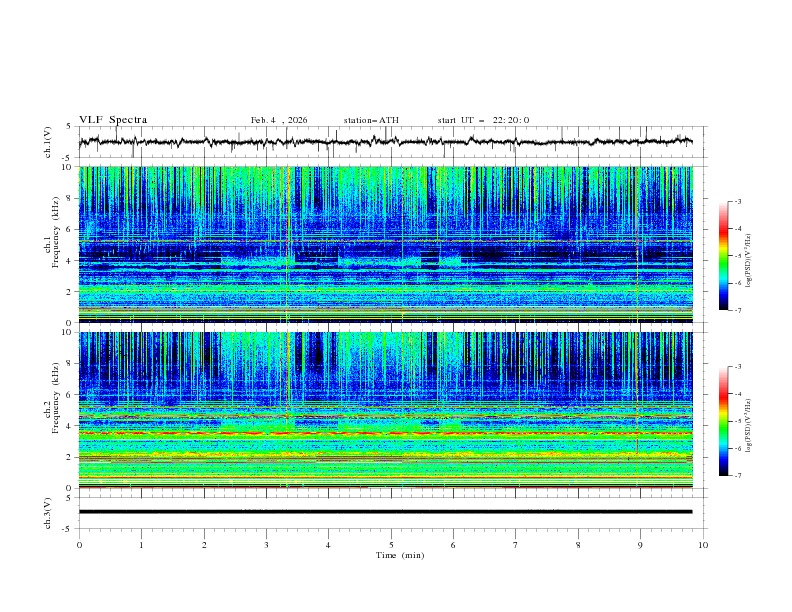Image resolution: width=792 pixels, height=612 pixels.
Task: Click time-axis tick label "8"
Action: tap(578, 545)
